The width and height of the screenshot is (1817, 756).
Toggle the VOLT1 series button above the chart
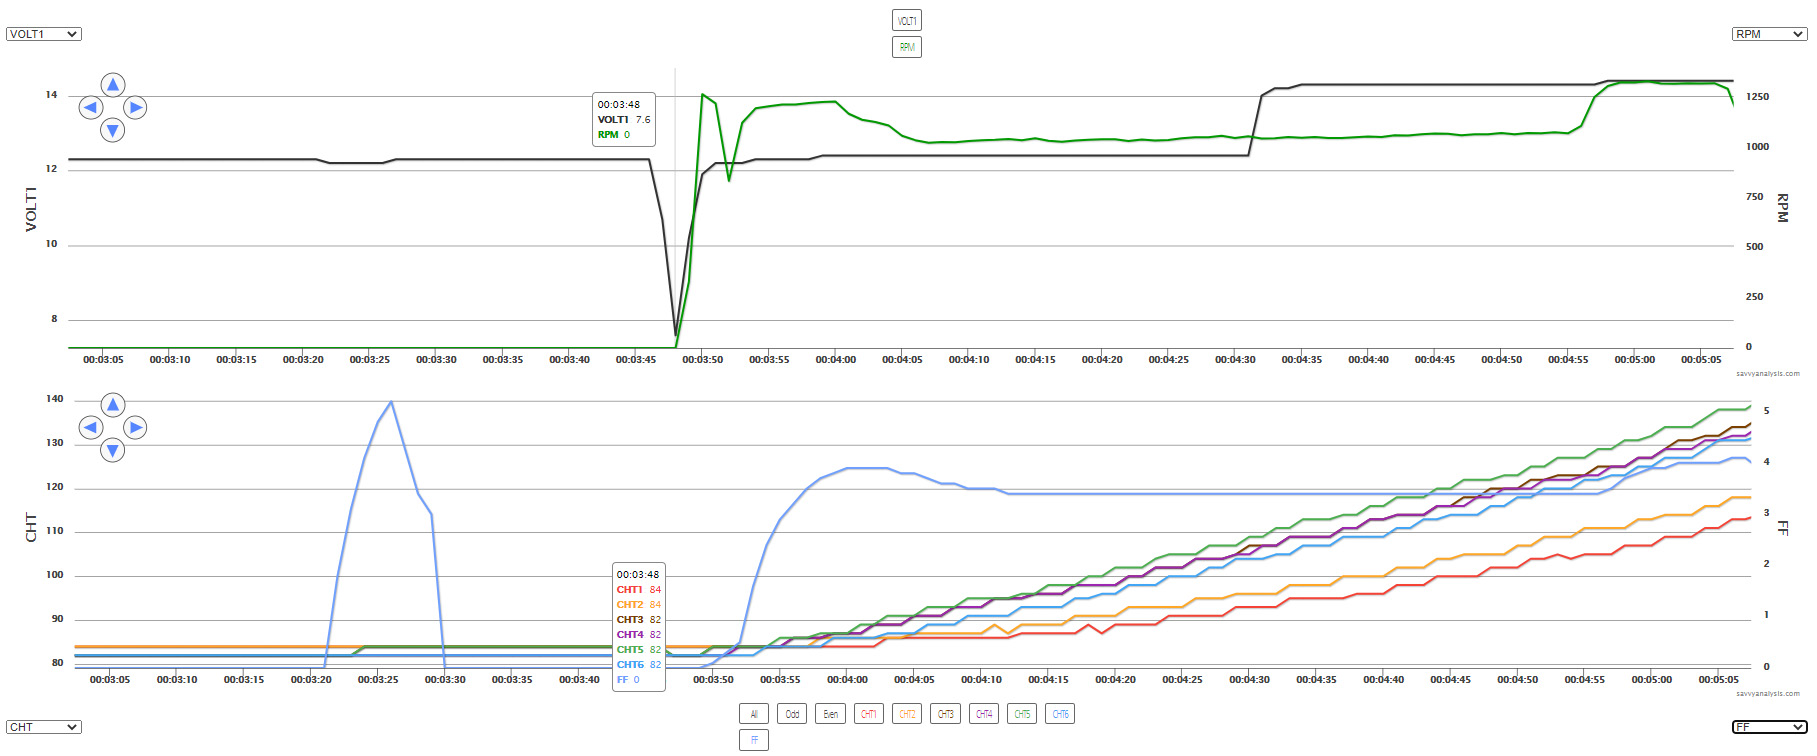906,21
